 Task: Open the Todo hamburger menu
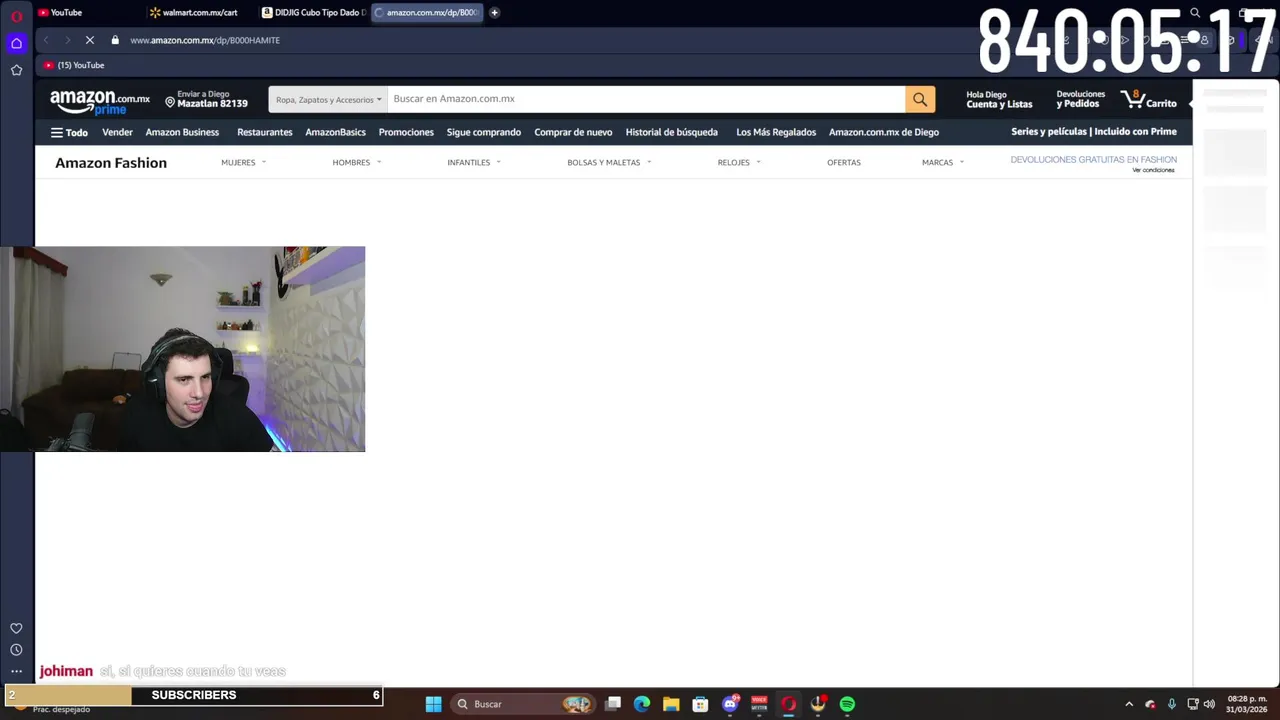69,132
